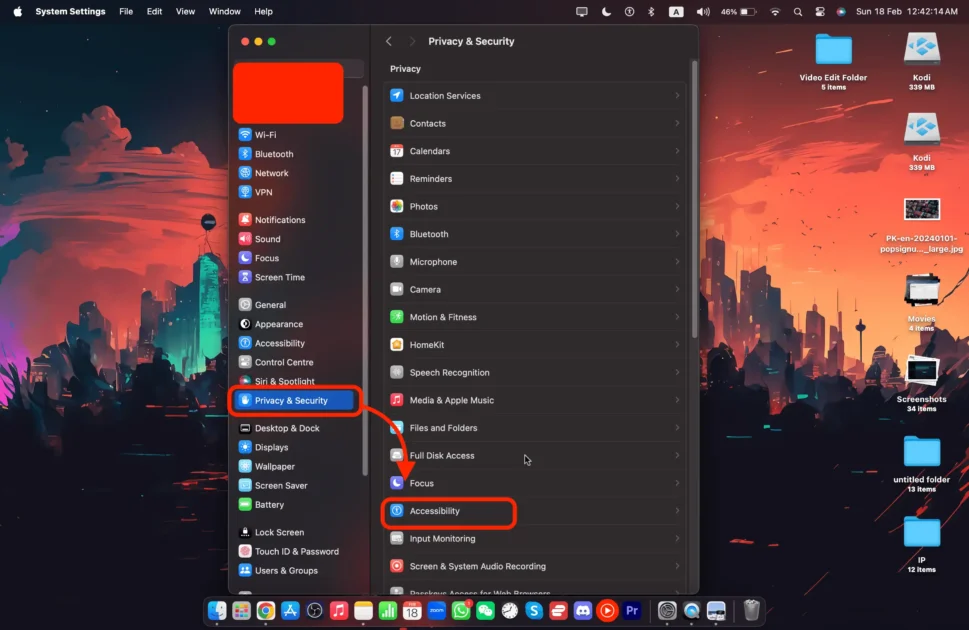Open the Window menu

224,12
